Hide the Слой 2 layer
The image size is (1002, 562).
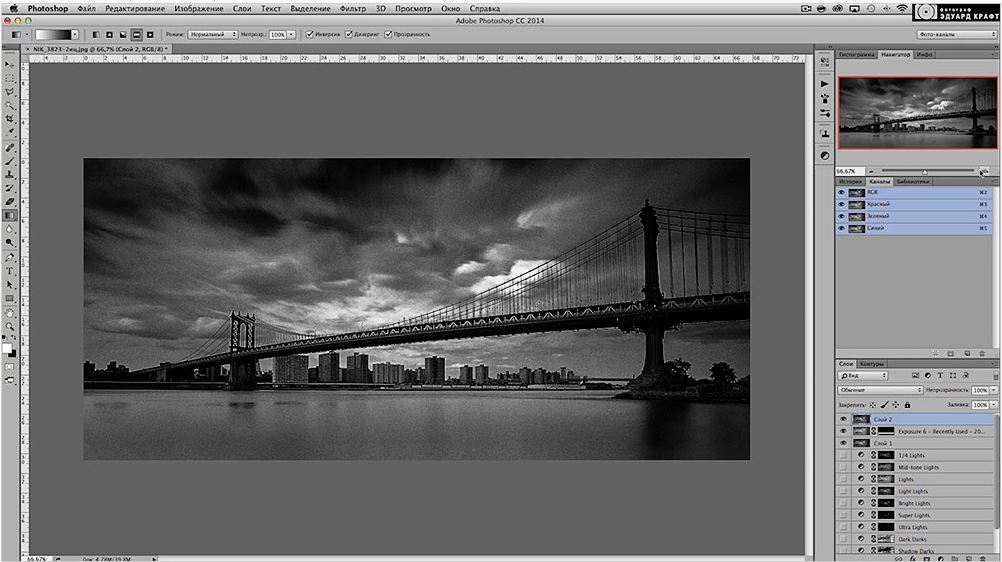click(843, 419)
